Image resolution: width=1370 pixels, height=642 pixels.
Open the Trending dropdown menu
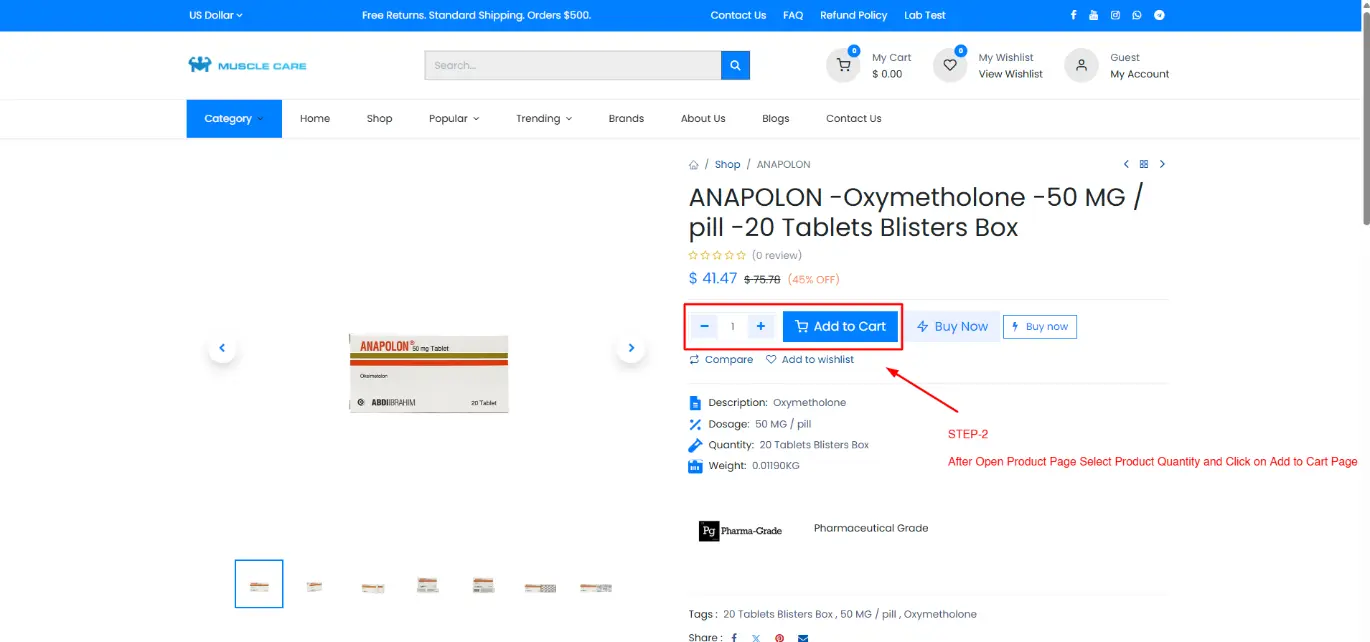(543, 119)
